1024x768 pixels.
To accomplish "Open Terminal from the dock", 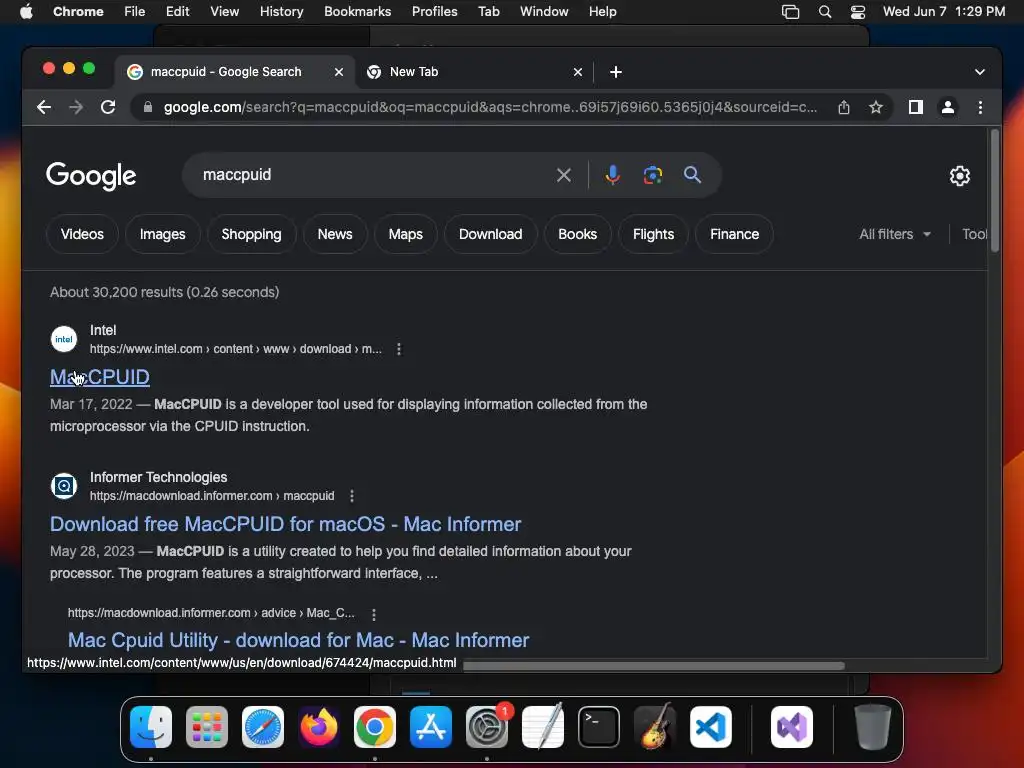I will point(599,727).
